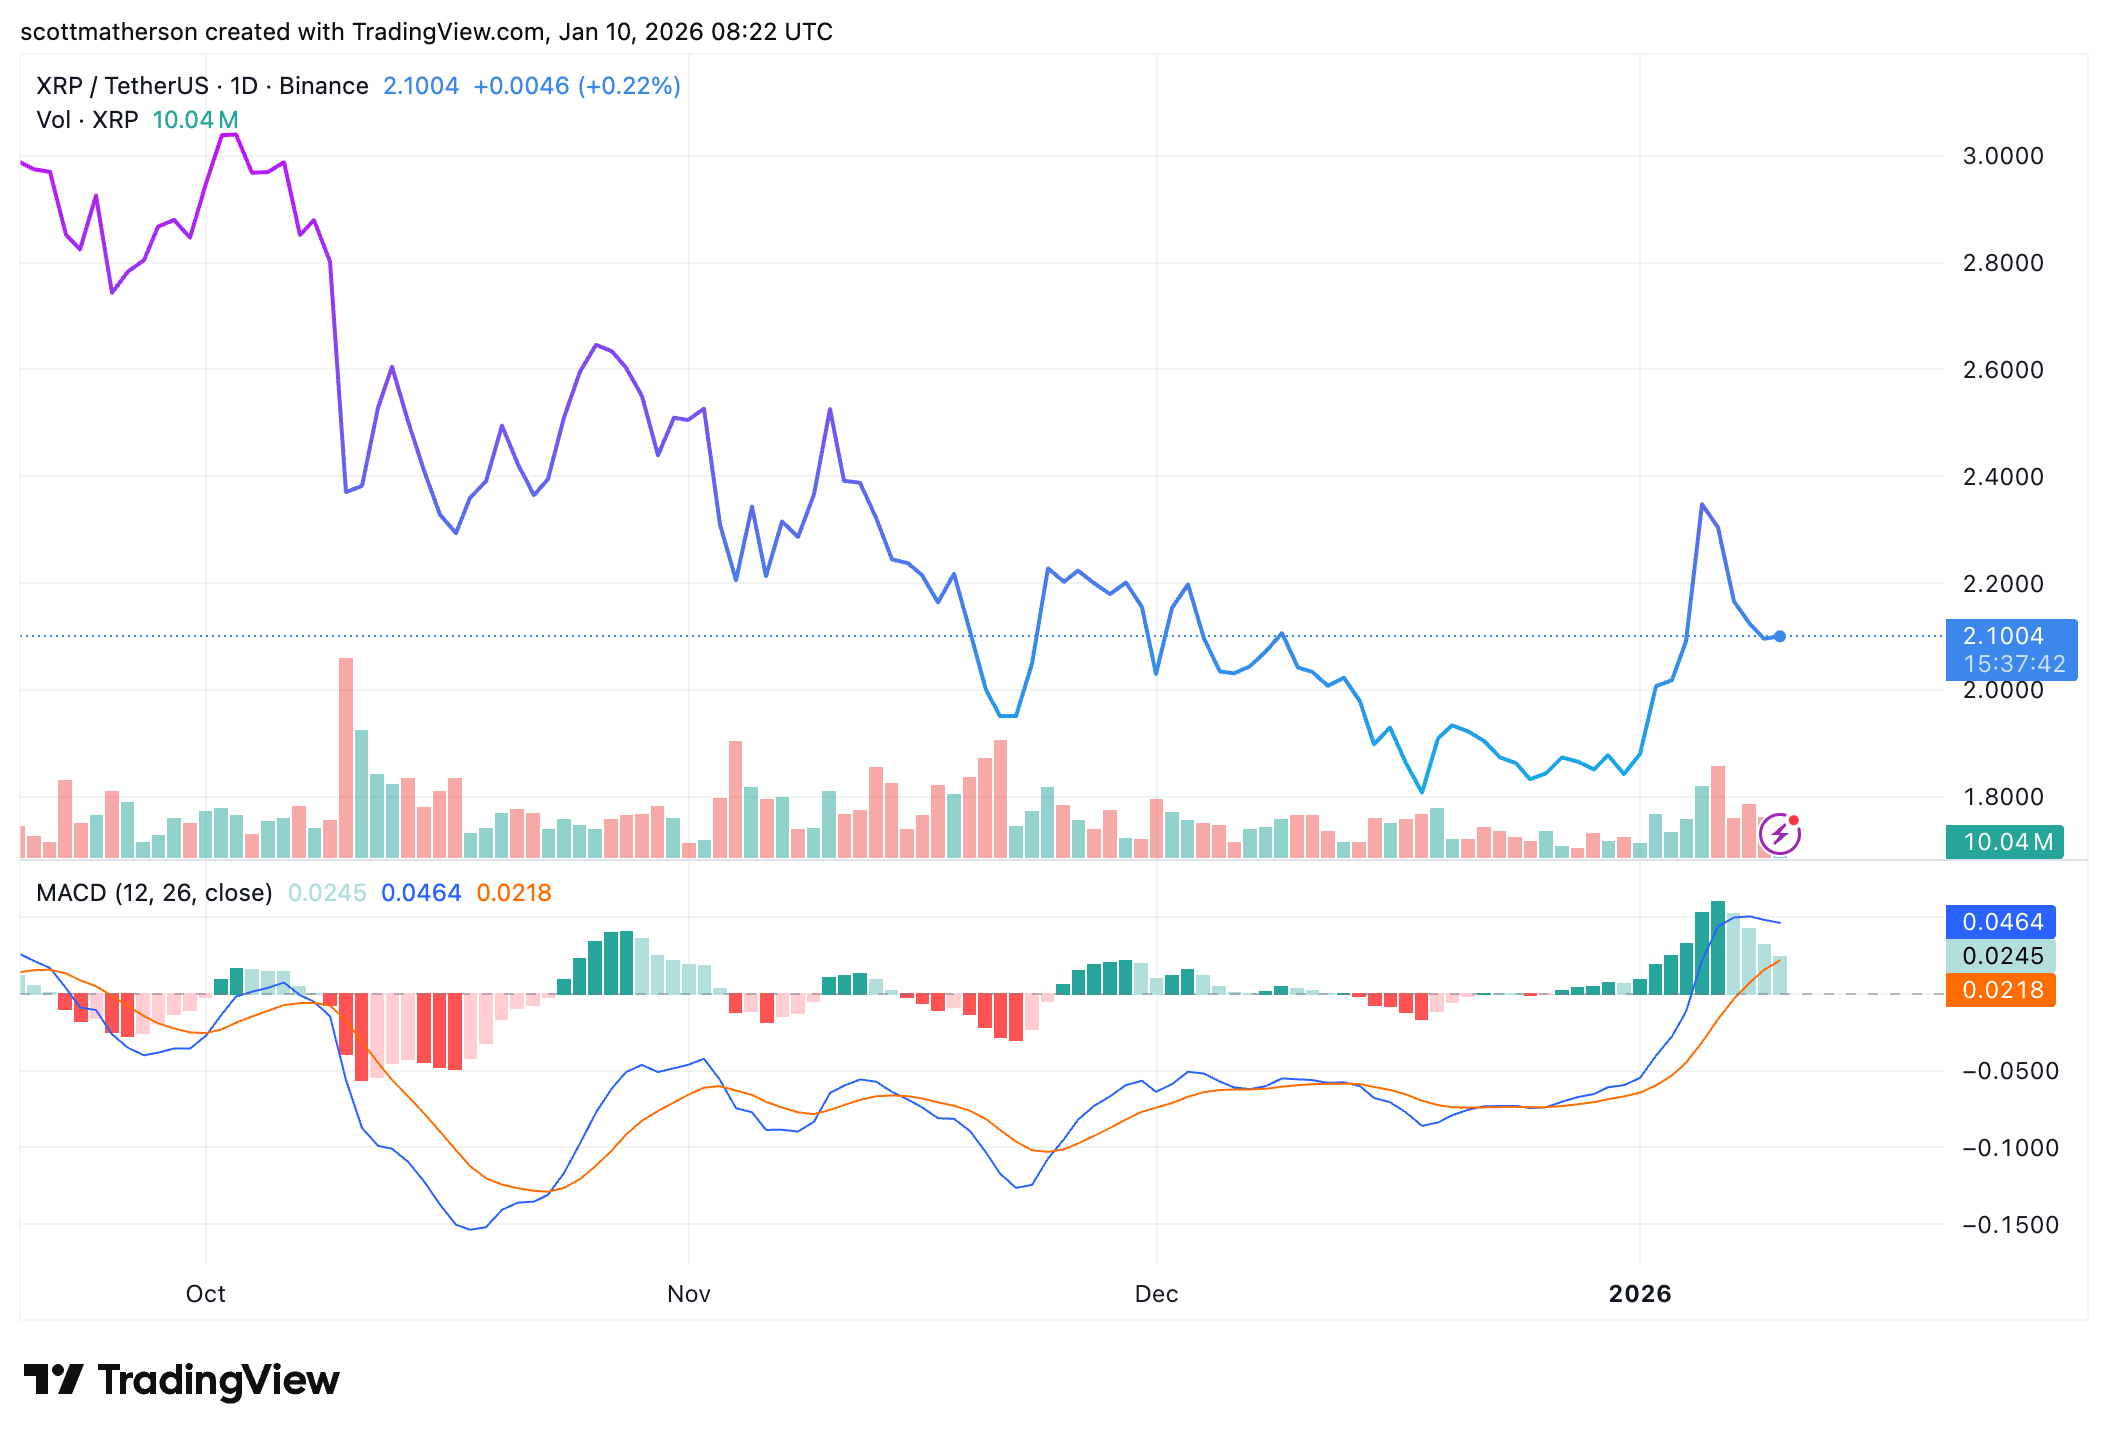Click the pale green 0.0245 histogram axis tag
The height and width of the screenshot is (1440, 2108).
2001,956
